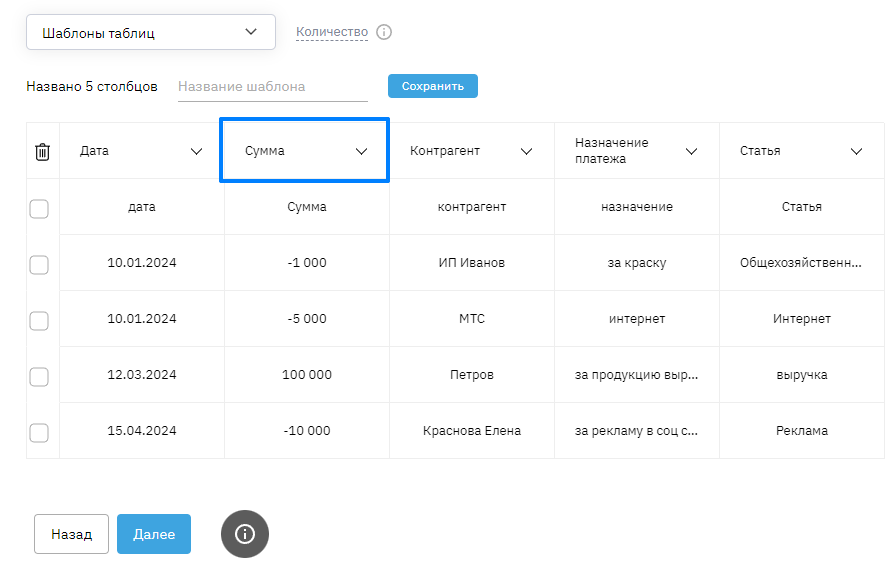Click the 100 000 amount cell

tap(307, 375)
